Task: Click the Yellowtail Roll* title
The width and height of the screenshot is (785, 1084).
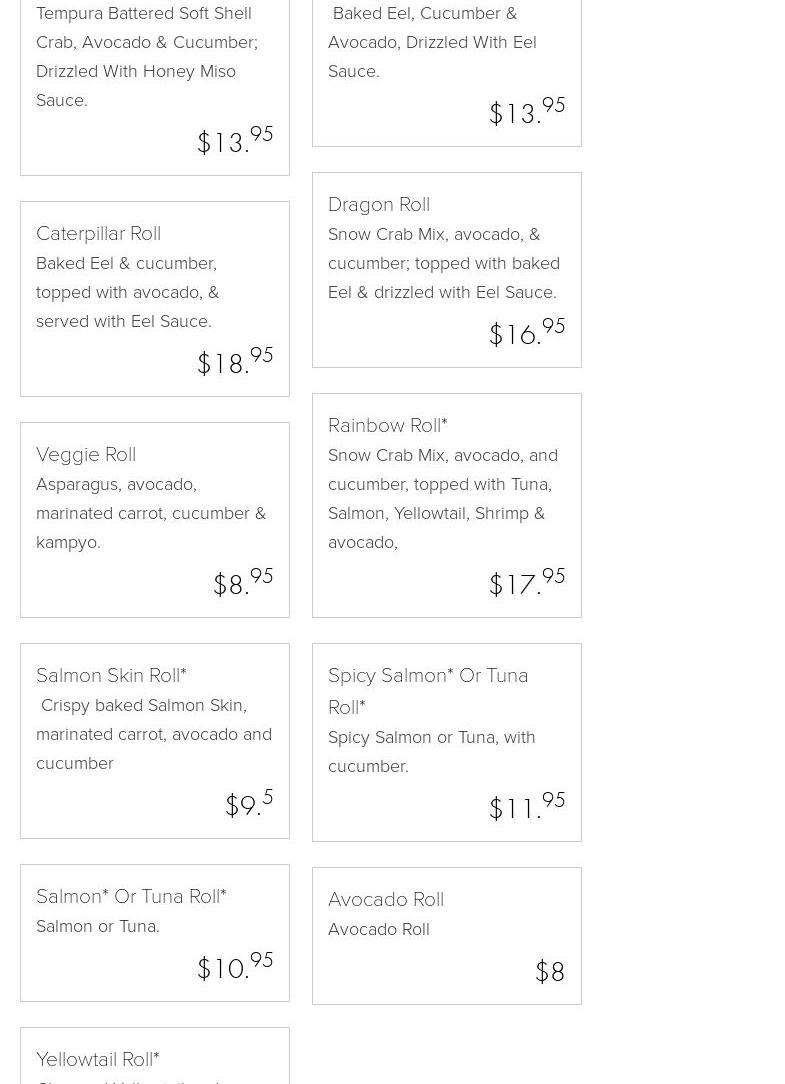Action: coord(98,1059)
